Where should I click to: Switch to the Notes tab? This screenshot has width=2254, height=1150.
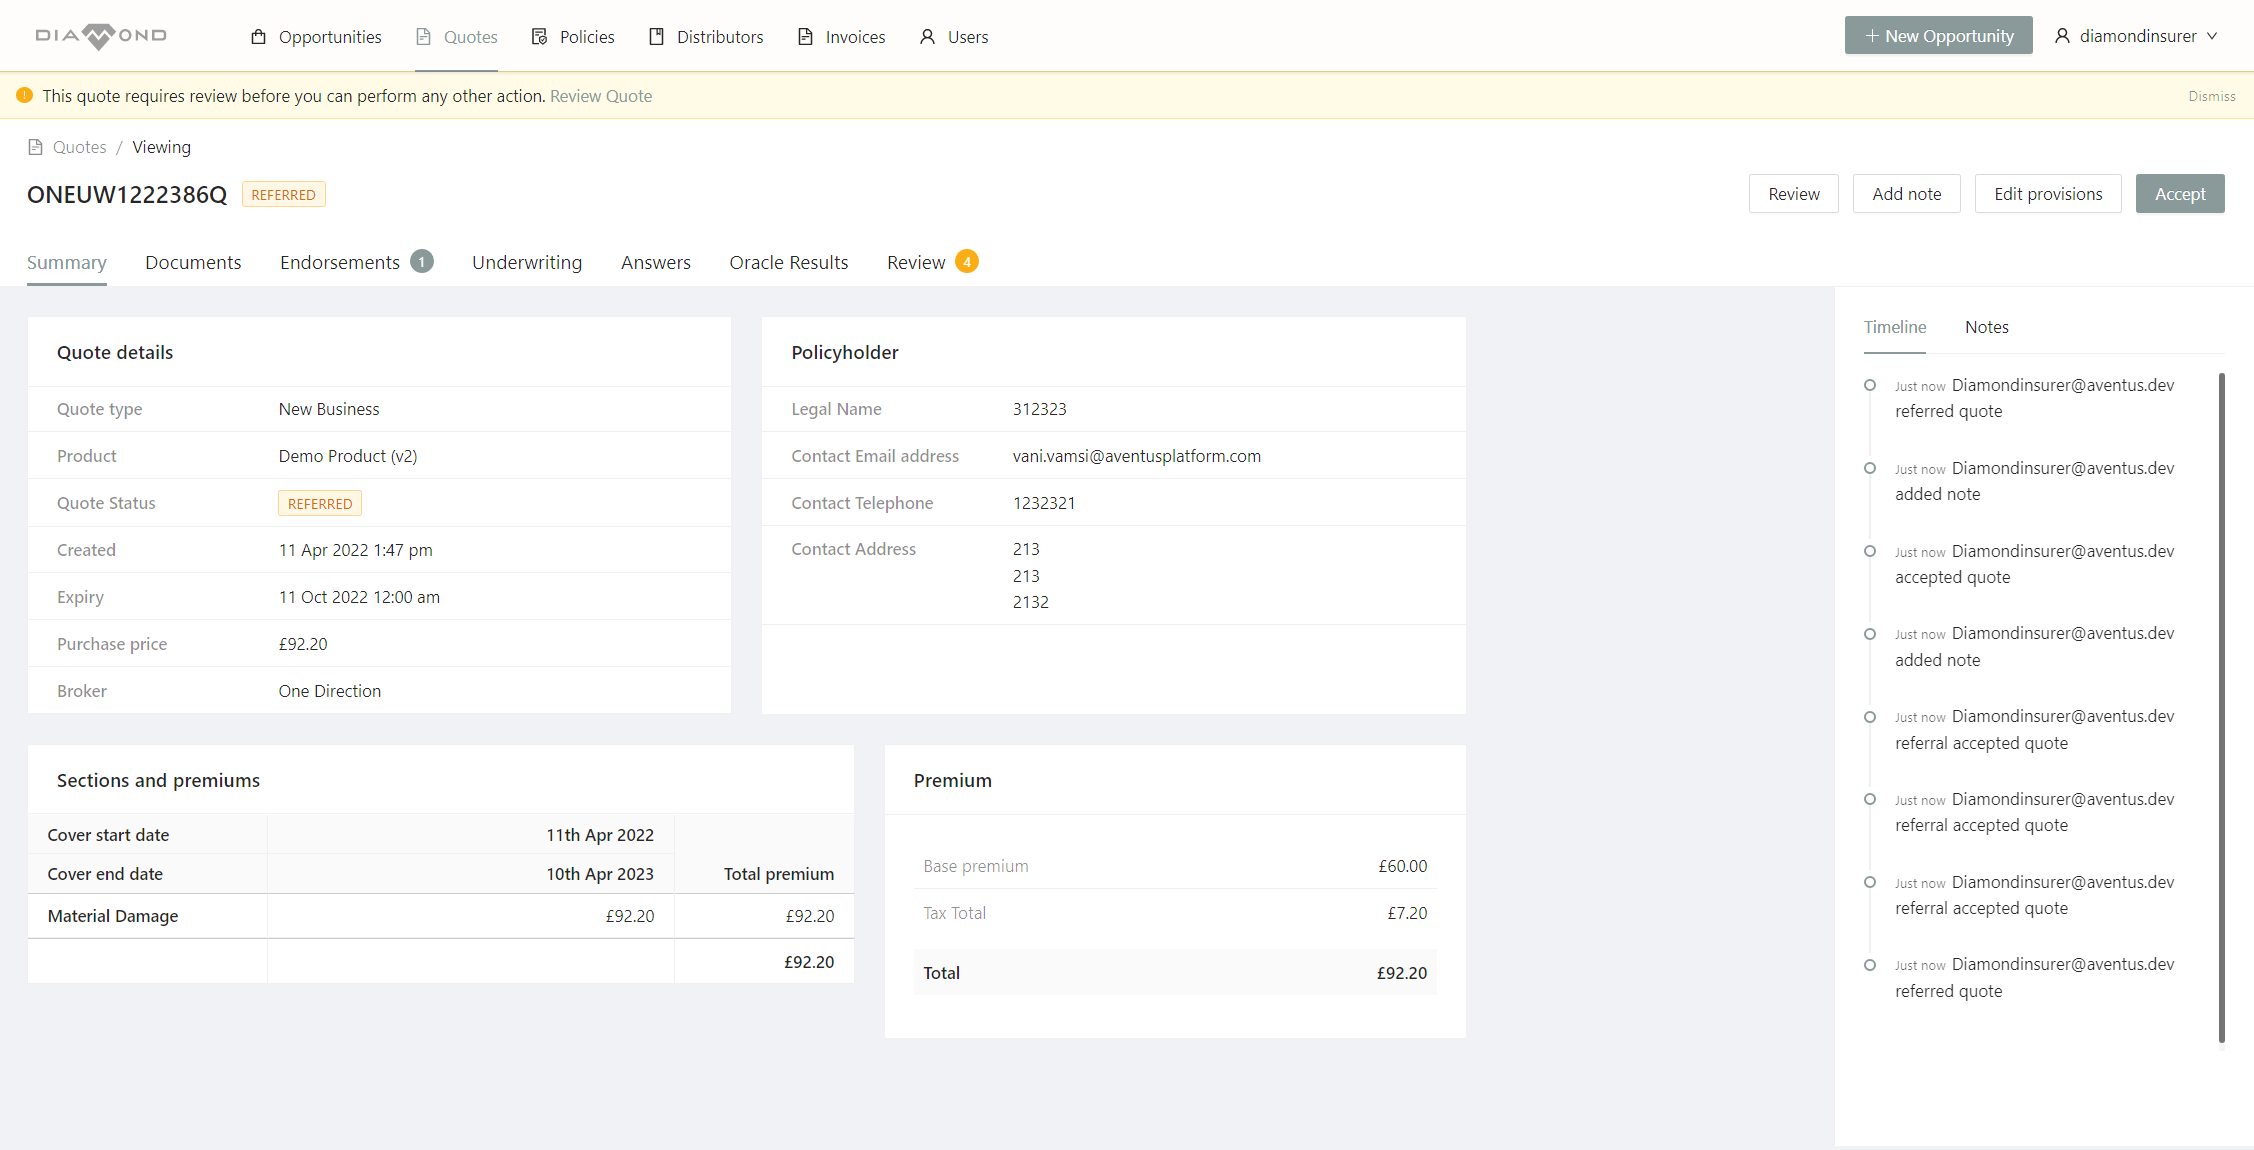point(1986,327)
